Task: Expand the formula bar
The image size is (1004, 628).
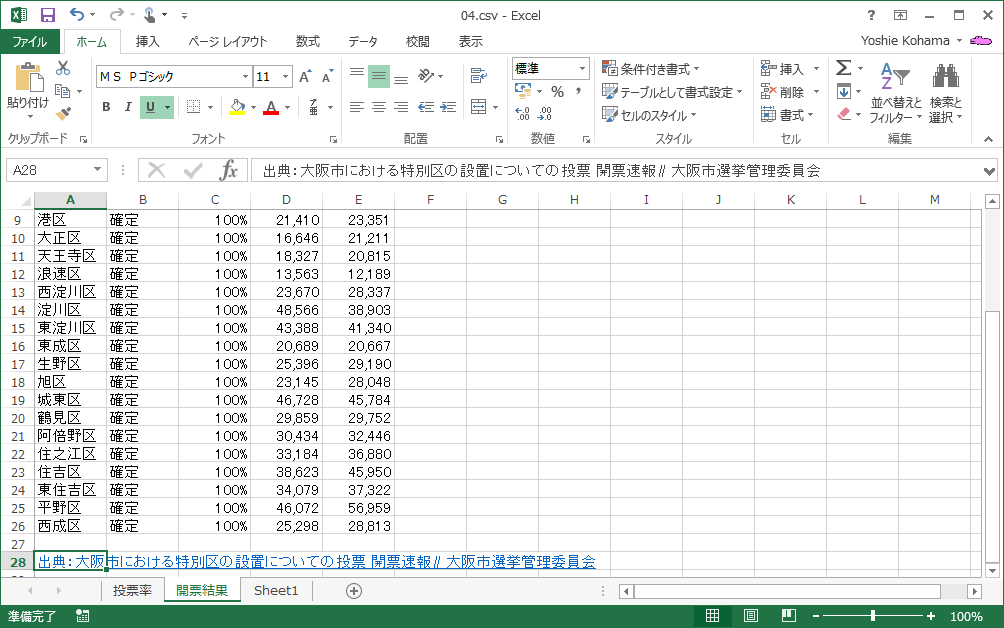Action: [x=989, y=171]
